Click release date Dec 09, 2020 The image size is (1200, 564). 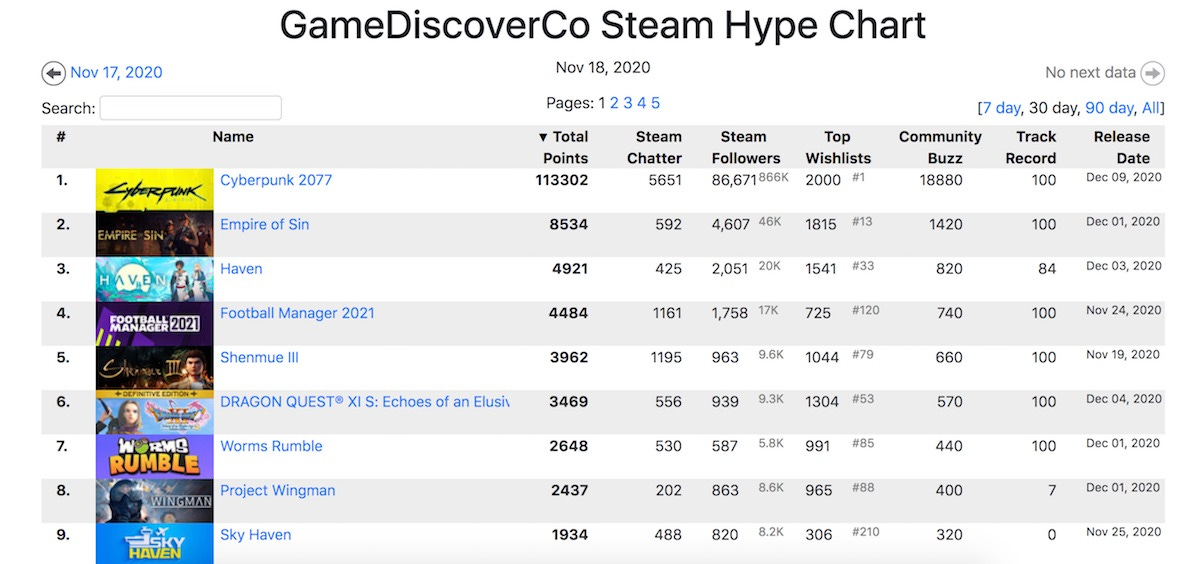click(1124, 177)
